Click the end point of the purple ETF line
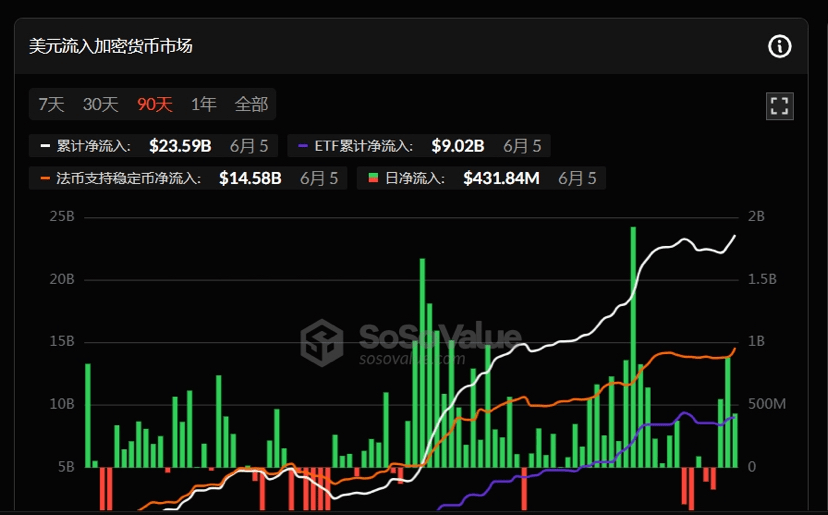Screen dimensions: 828x515 (735, 416)
